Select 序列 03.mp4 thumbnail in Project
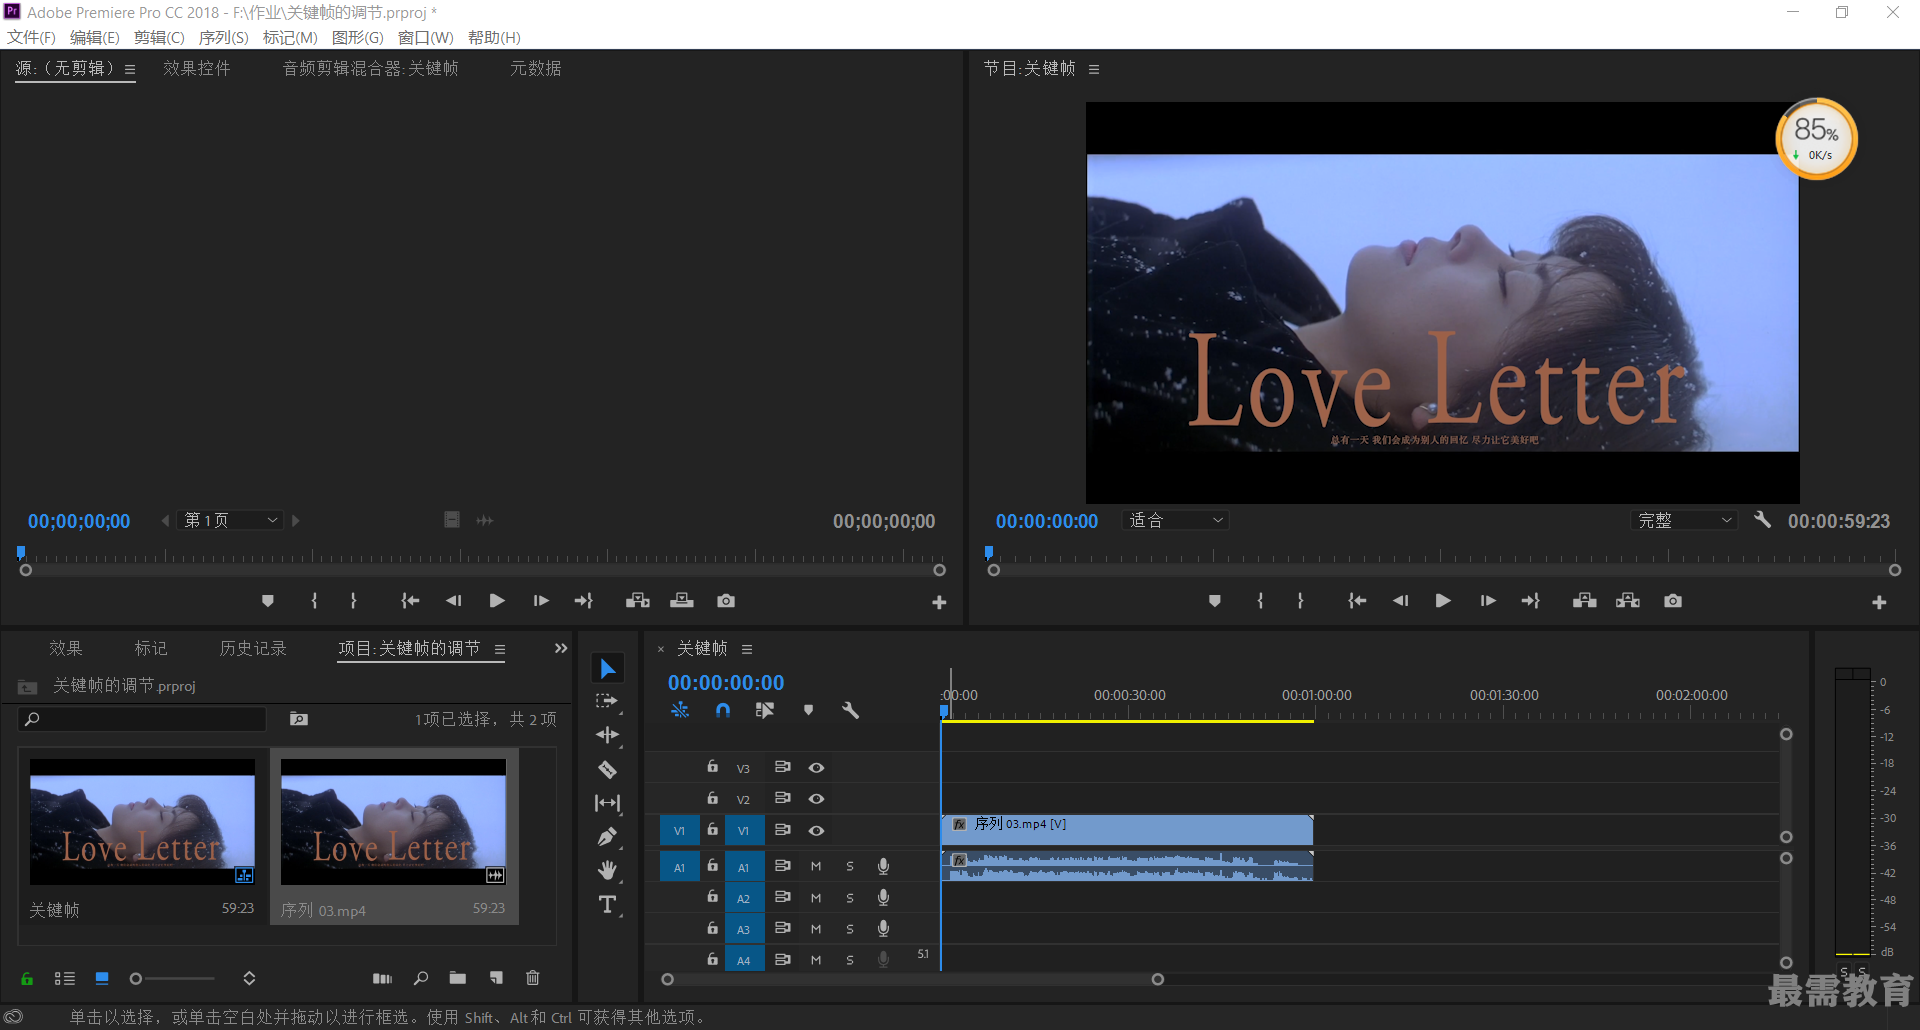Screen dimensions: 1920x1030 (x=393, y=822)
